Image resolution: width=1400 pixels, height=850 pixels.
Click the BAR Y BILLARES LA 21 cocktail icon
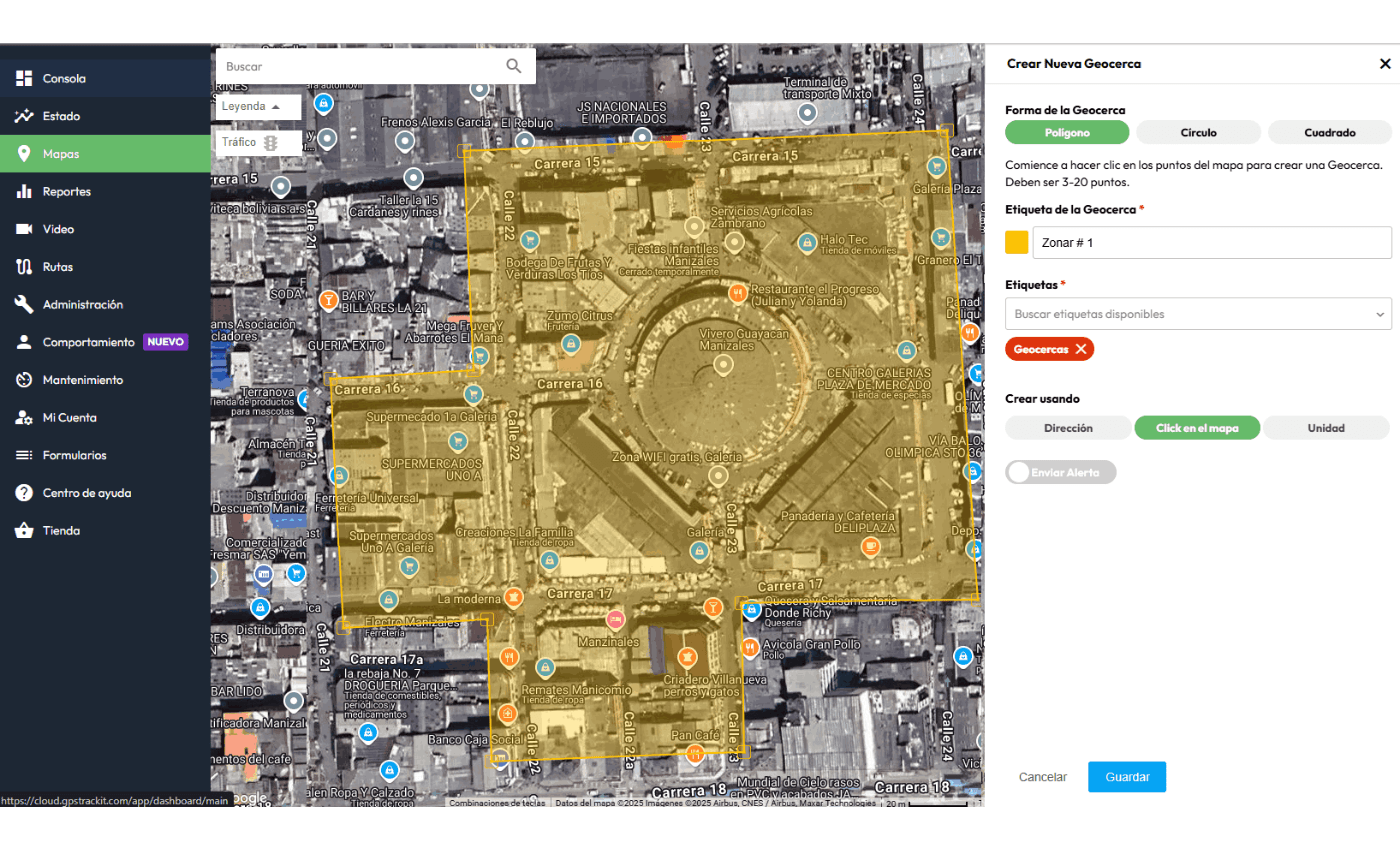(327, 299)
